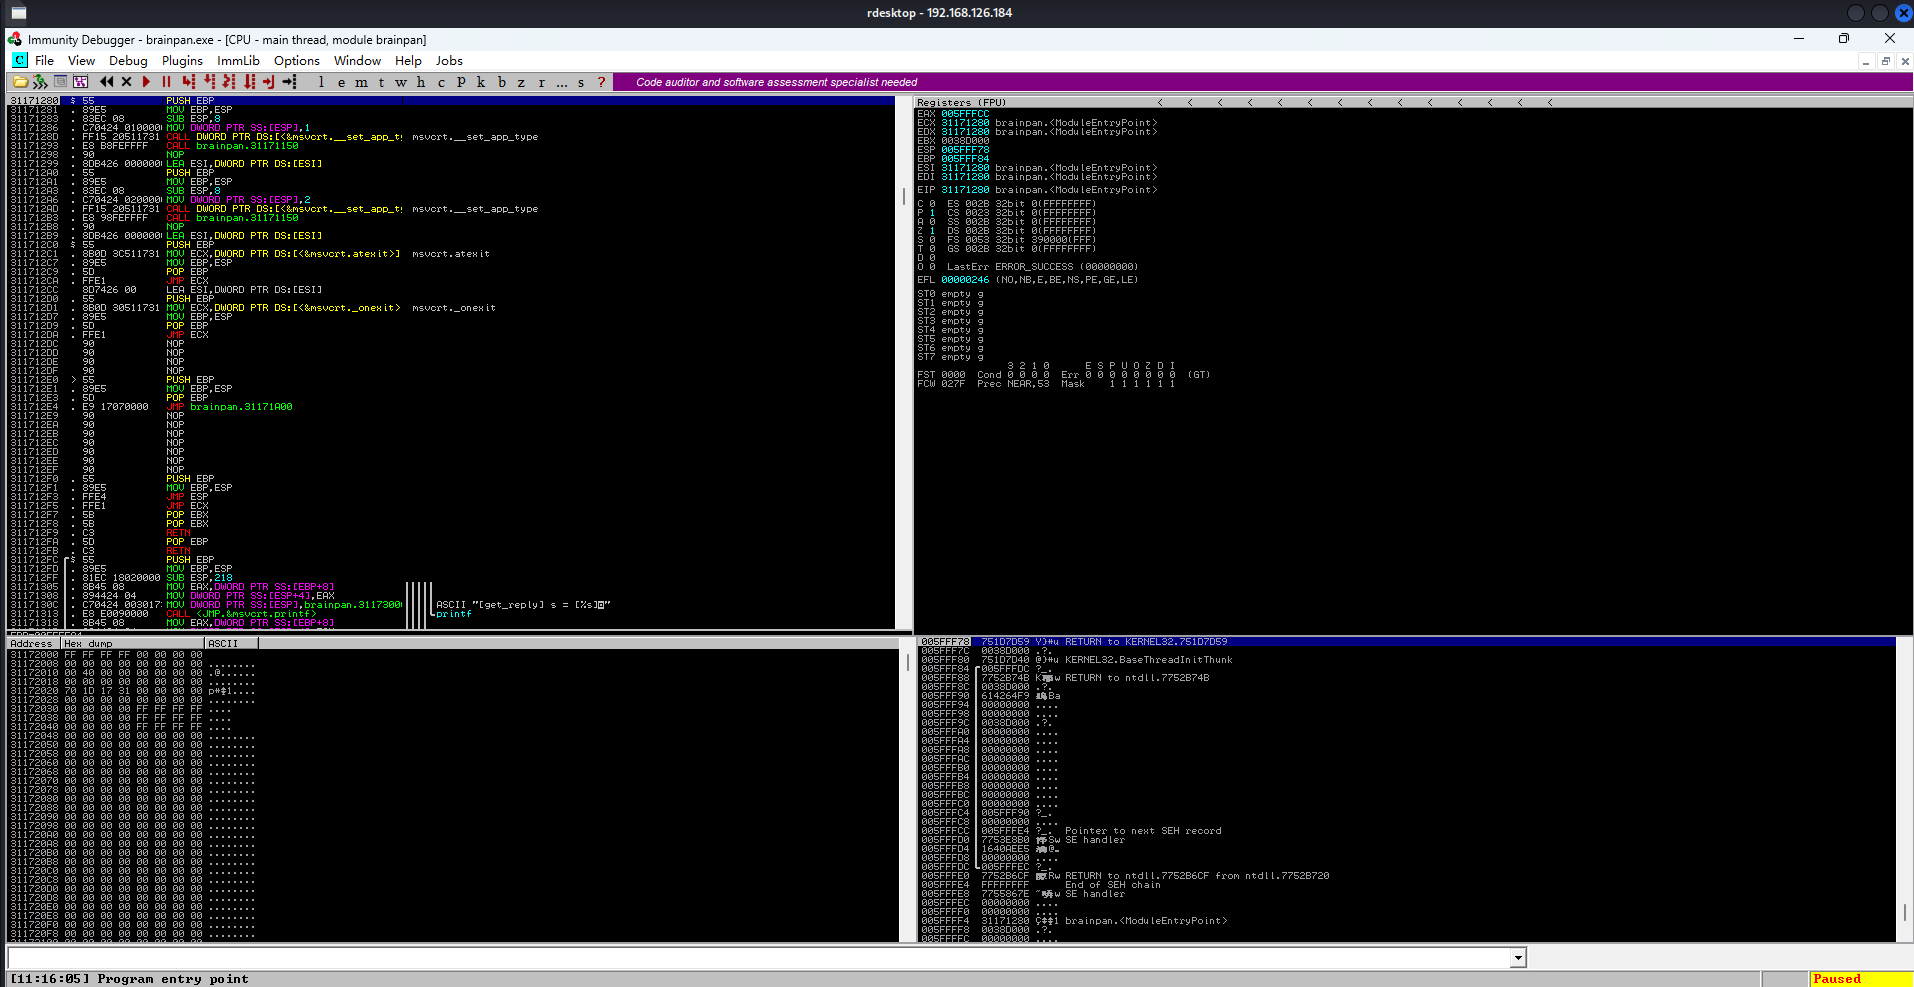Select stack row 'End of SEH chain'
This screenshot has width=1914, height=987.
1407,885
